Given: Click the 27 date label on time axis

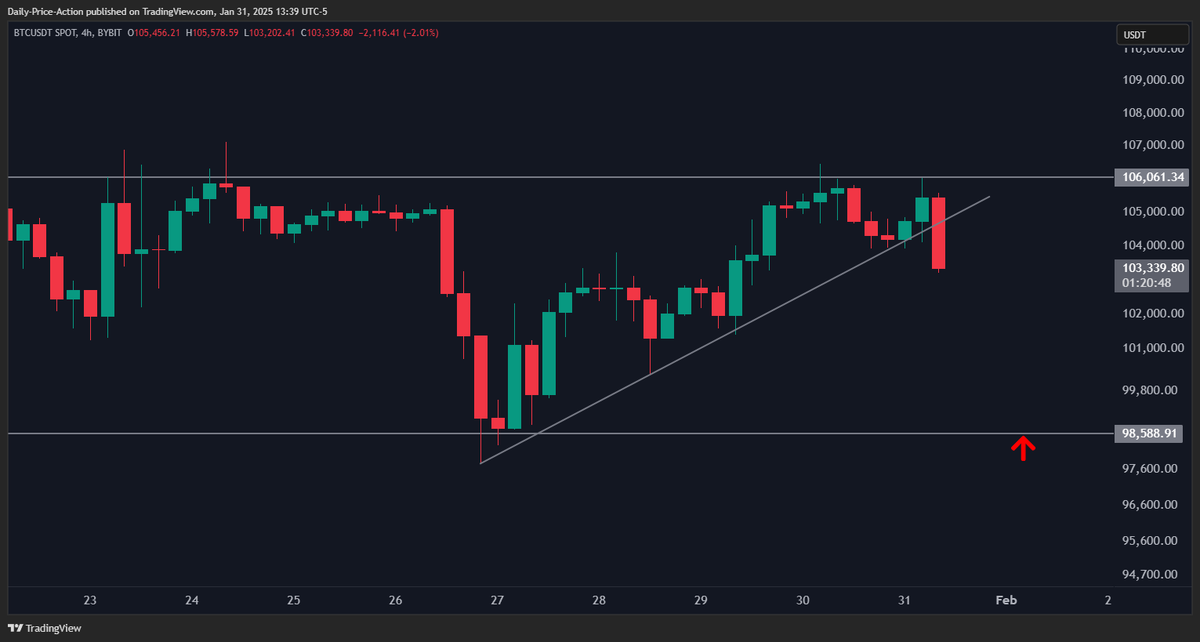Looking at the screenshot, I should 497,601.
